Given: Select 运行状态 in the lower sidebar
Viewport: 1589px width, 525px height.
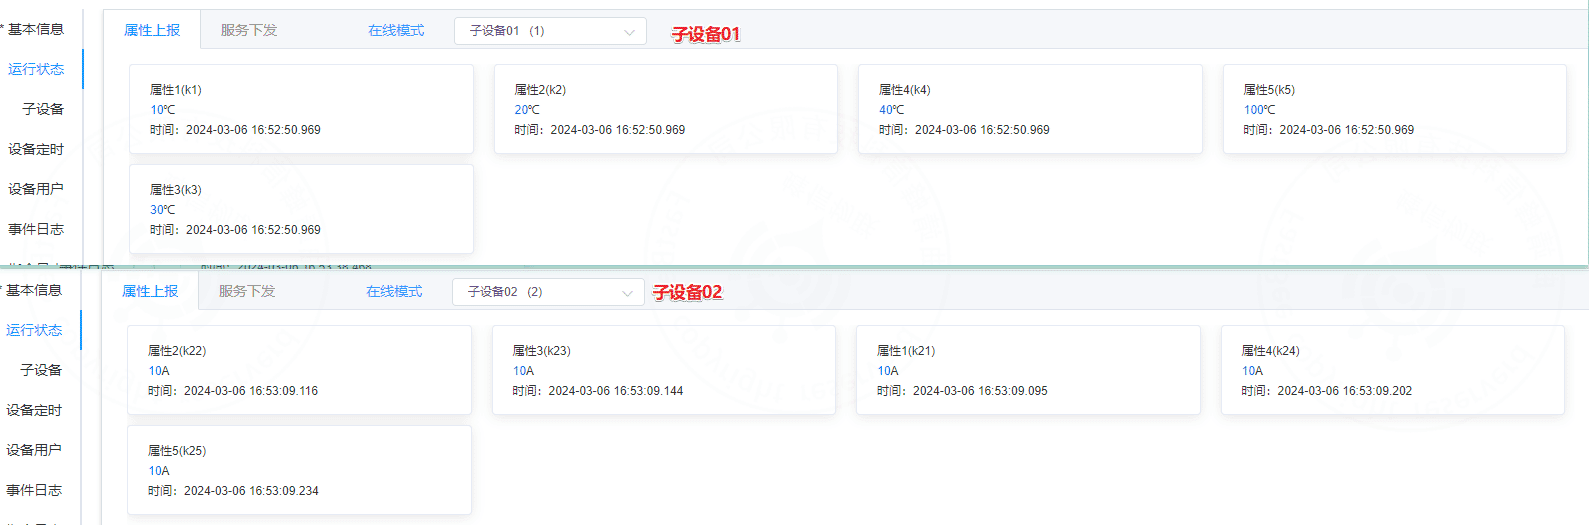Looking at the screenshot, I should click(34, 330).
